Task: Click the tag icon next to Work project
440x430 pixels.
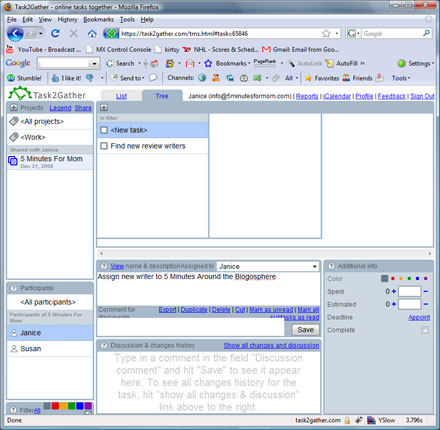Action: tap(14, 137)
